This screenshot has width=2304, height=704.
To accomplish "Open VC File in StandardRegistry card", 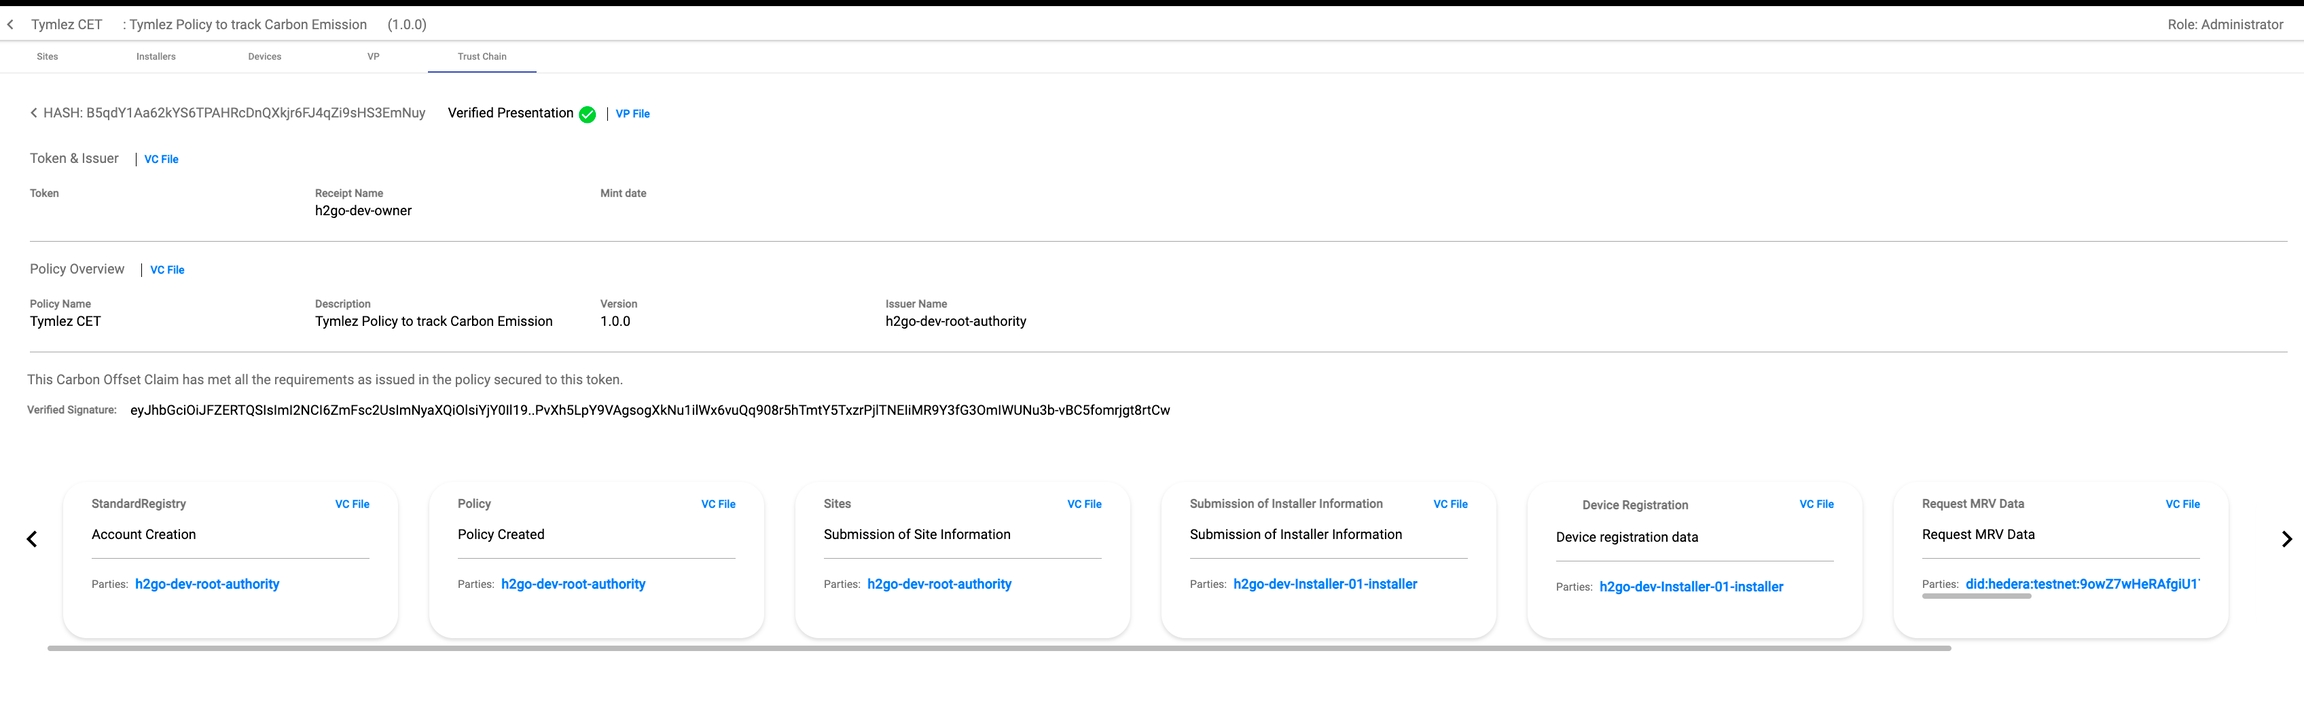I will (x=352, y=505).
